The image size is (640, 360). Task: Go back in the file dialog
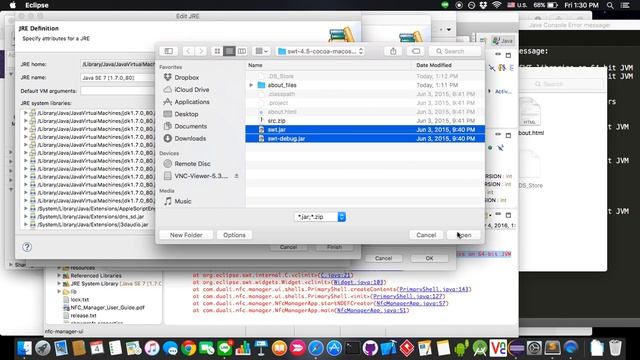188,51
